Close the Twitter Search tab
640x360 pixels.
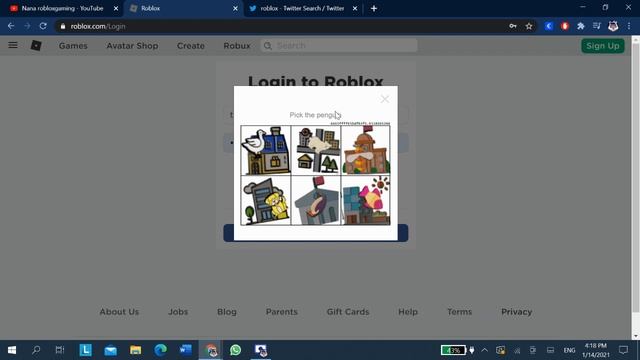pyautogui.click(x=355, y=8)
